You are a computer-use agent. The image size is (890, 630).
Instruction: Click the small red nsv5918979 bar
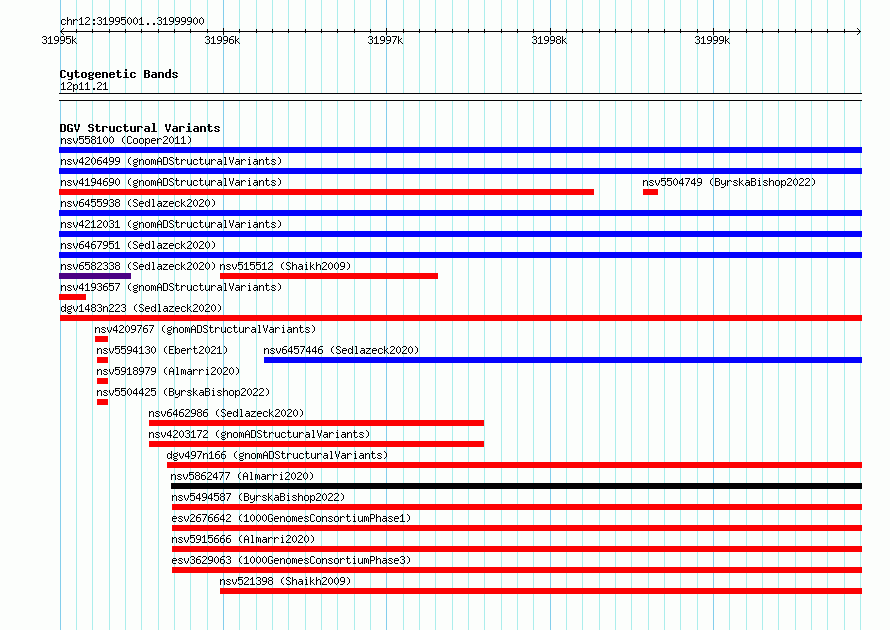coord(102,381)
